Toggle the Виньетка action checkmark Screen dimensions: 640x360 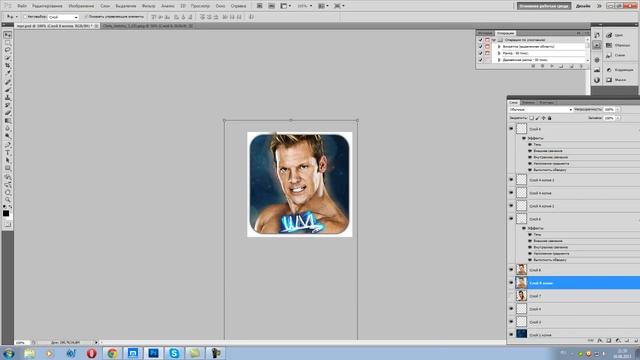[x=480, y=47]
